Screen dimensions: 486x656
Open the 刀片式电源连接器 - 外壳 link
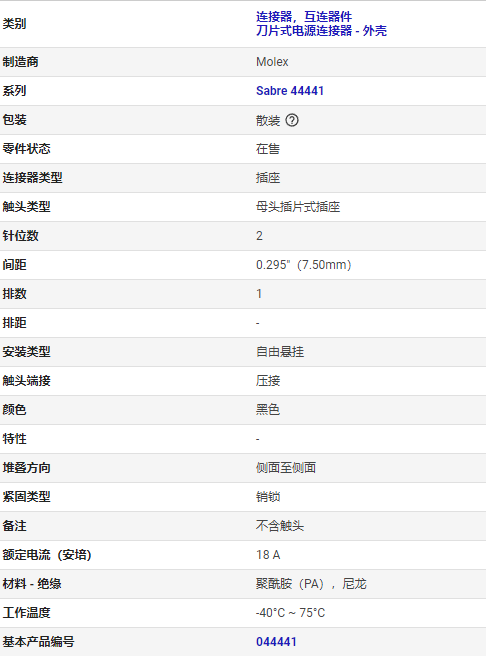(x=321, y=31)
